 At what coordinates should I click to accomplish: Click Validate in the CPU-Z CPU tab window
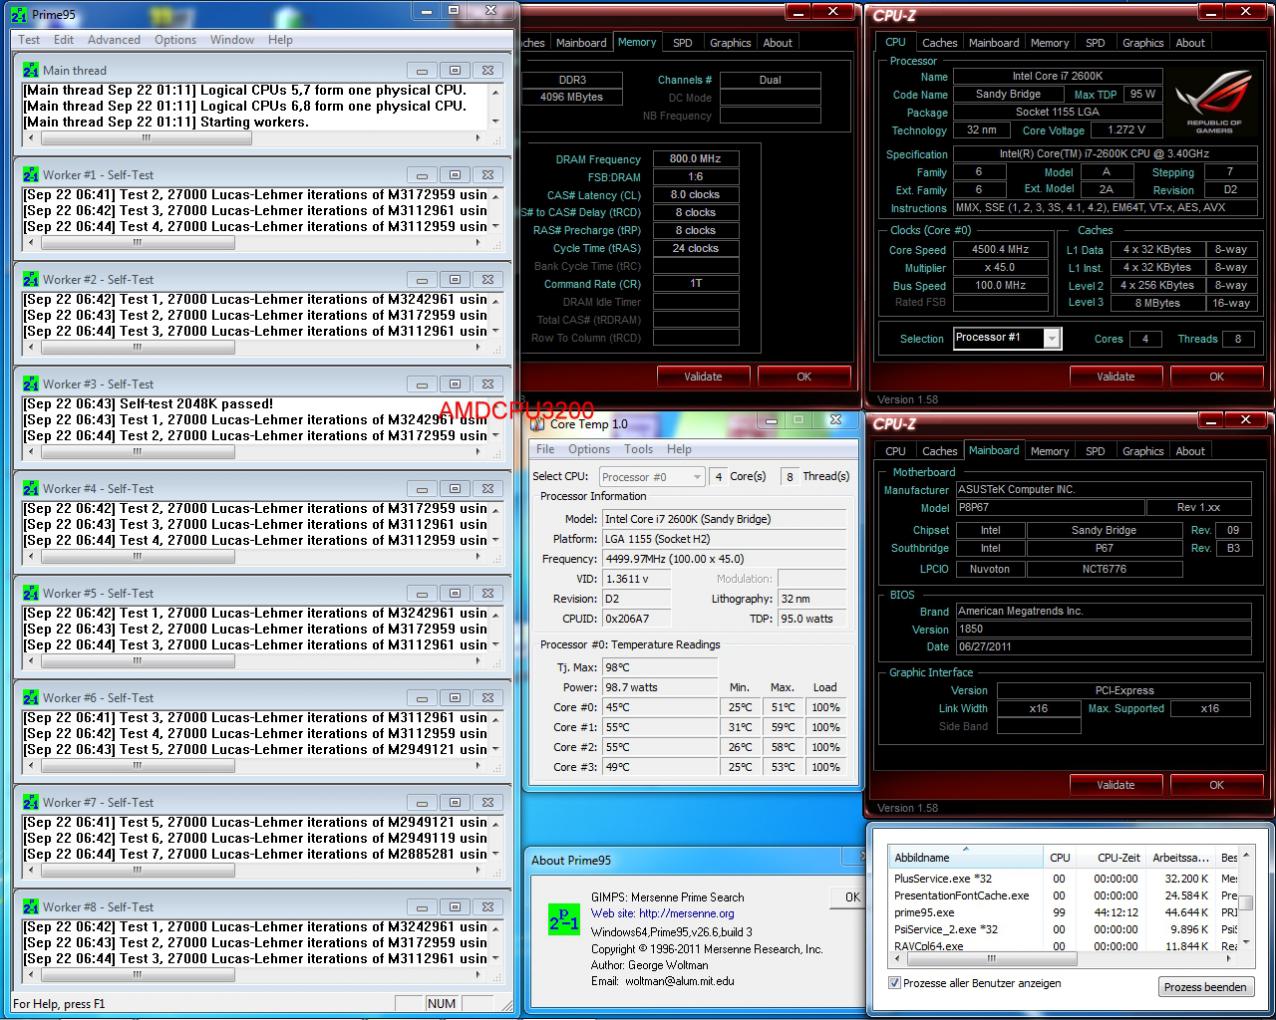click(1115, 377)
